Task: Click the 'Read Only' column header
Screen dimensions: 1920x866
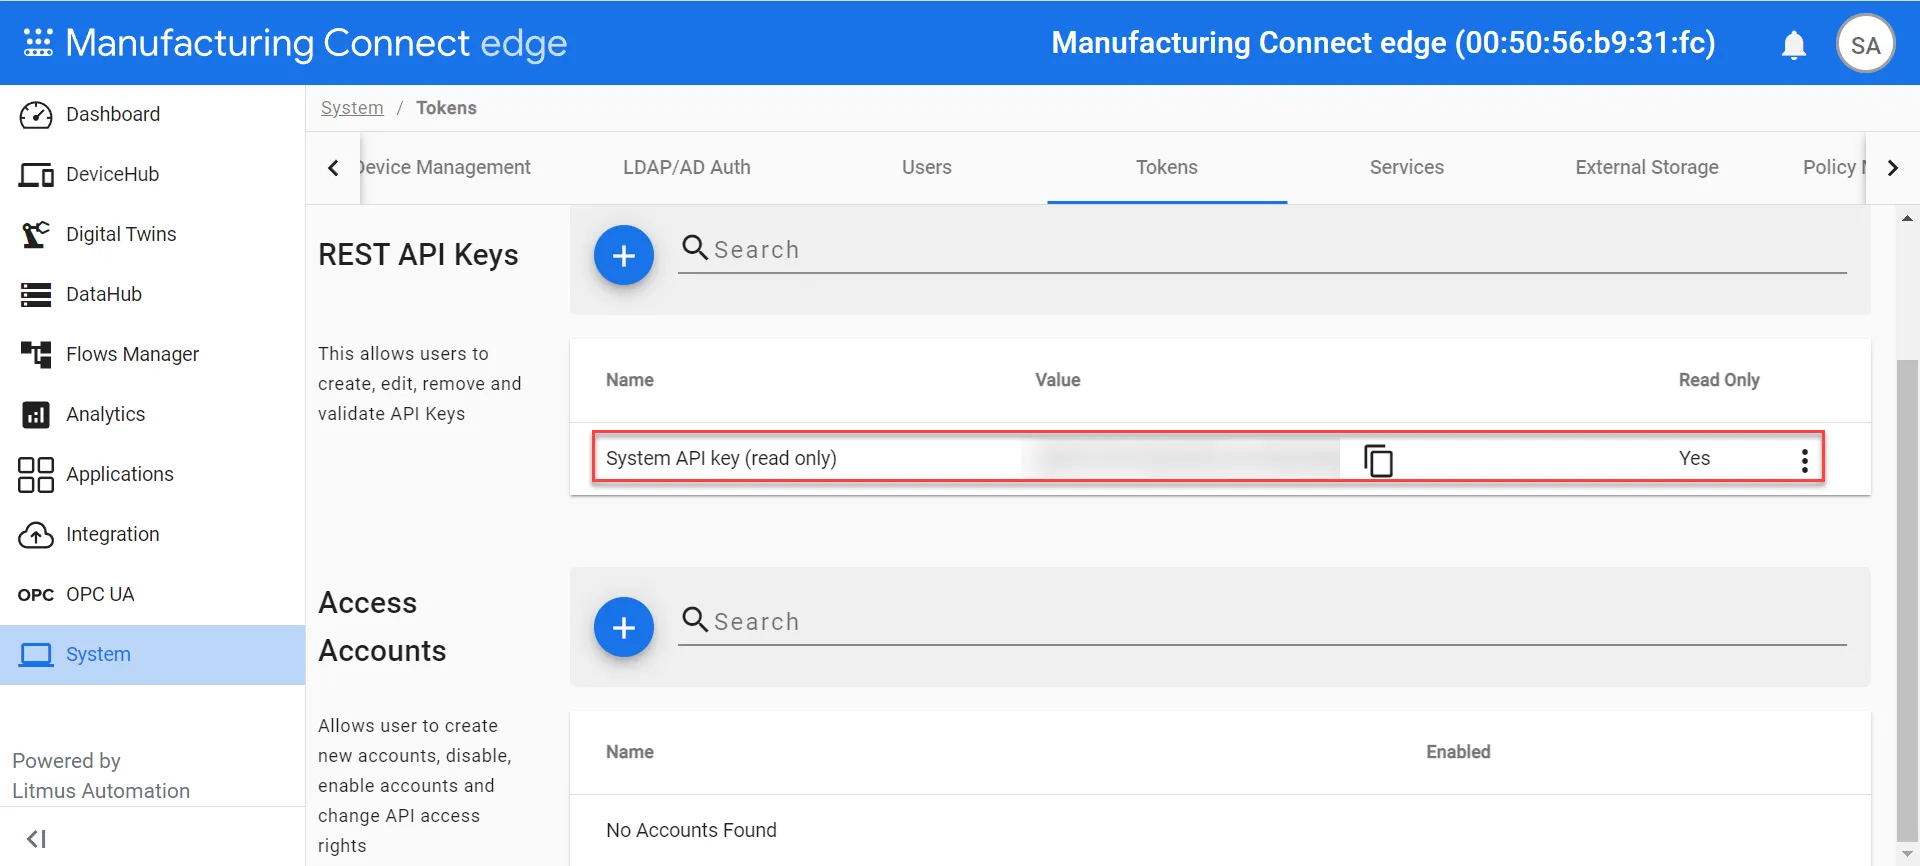Action: tap(1719, 380)
